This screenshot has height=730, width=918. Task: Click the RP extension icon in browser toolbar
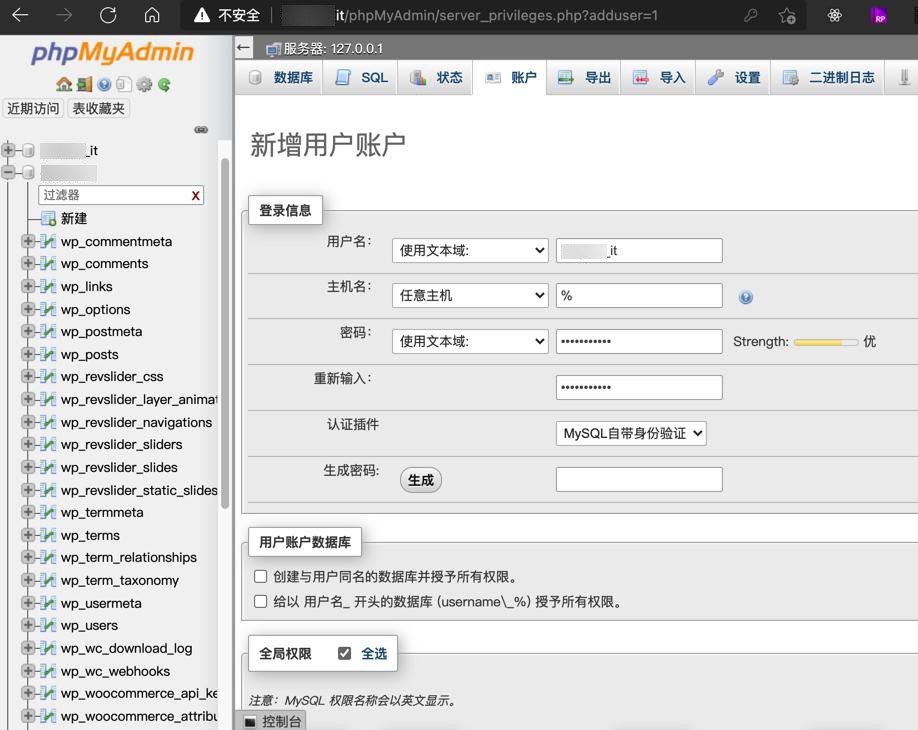tap(879, 15)
